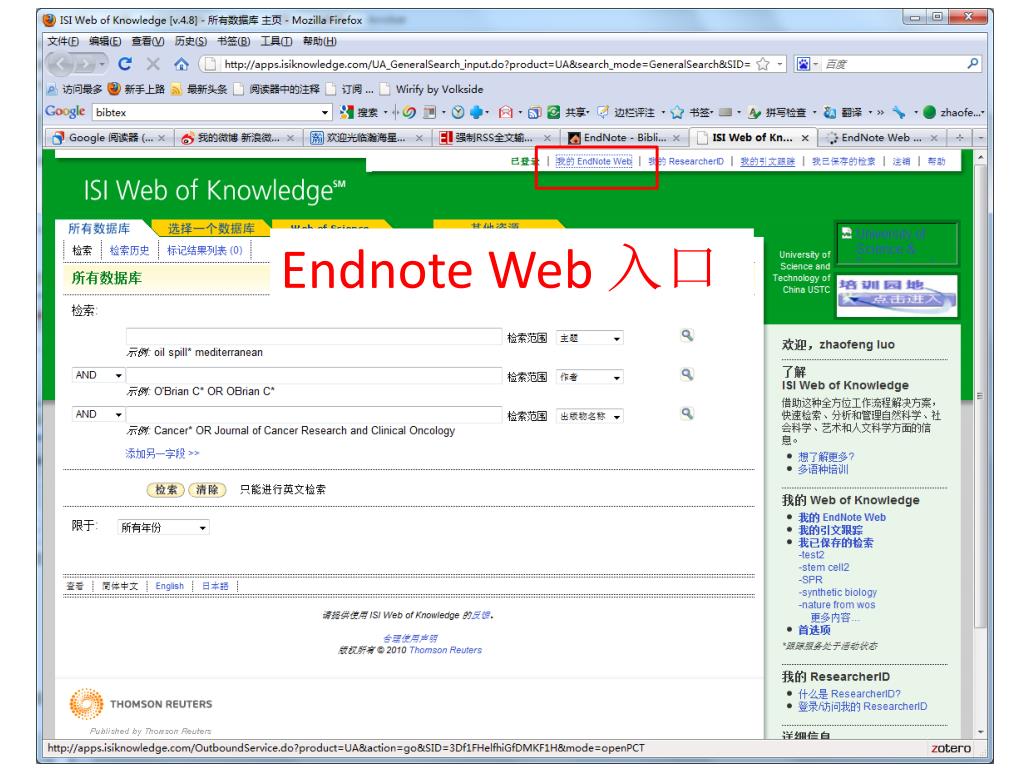Screen dimensions: 1024x768
Task: Open the 主题 search field dropdown
Action: tap(589, 338)
